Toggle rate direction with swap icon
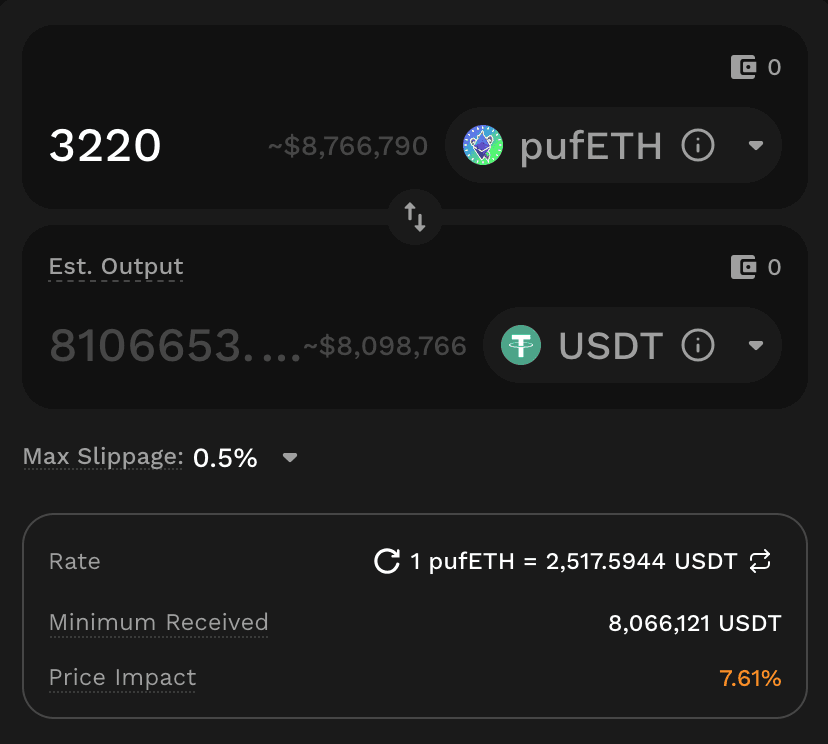 760,561
